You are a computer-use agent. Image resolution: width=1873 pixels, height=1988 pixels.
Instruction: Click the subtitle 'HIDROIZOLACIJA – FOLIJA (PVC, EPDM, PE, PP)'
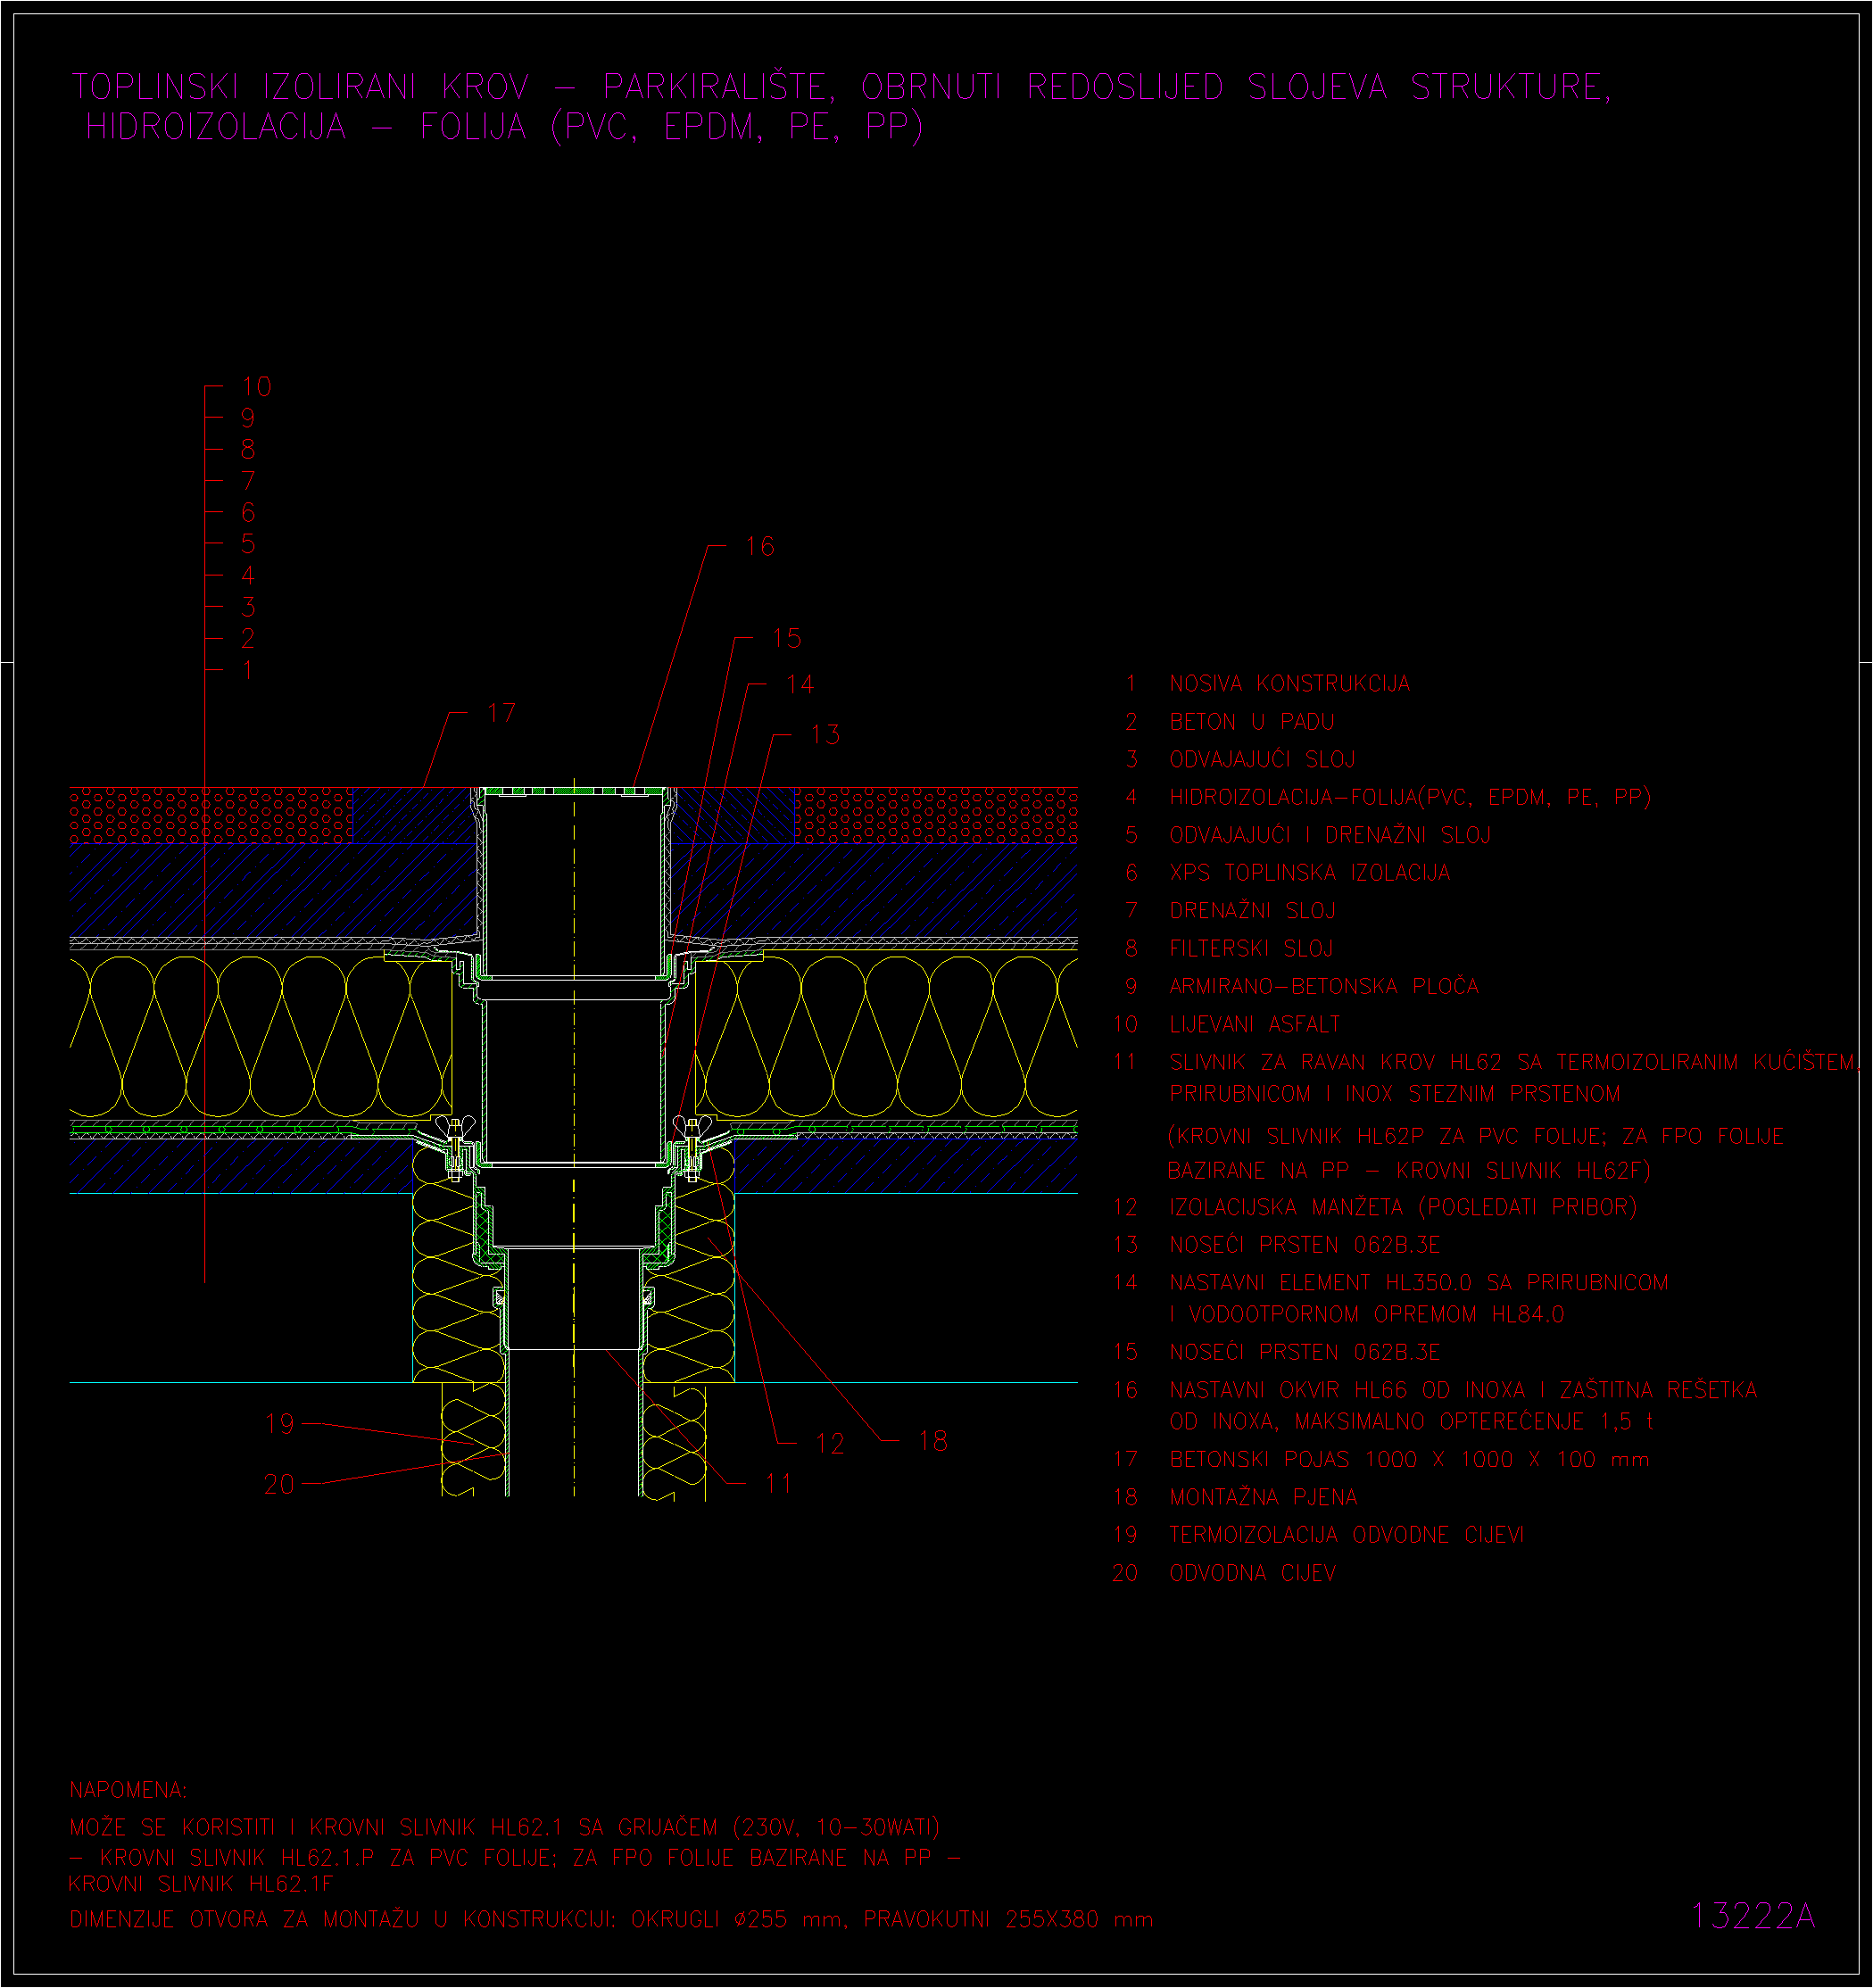(x=504, y=127)
